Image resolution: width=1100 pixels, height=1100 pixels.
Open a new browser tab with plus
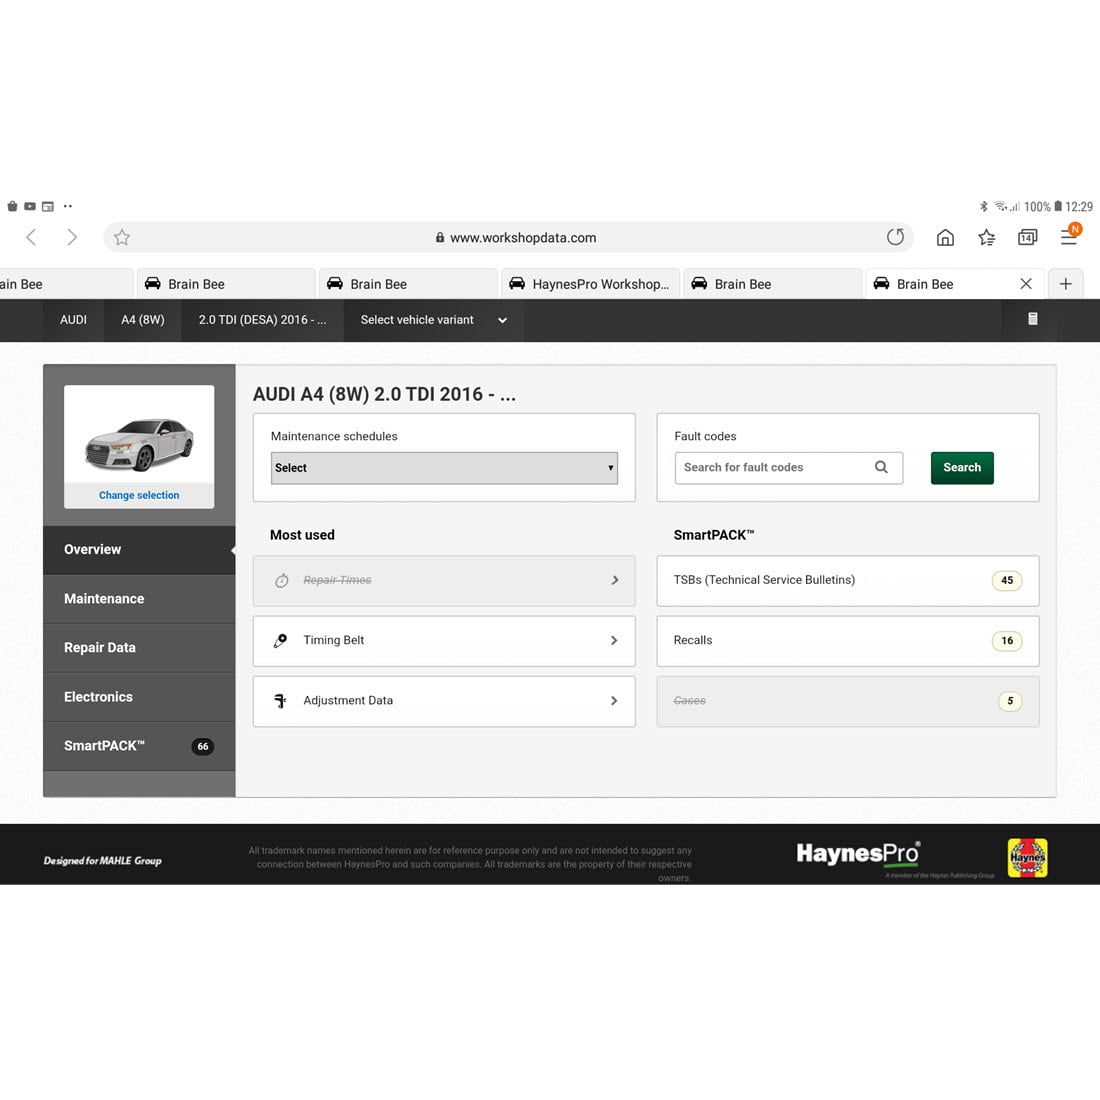(x=1066, y=283)
